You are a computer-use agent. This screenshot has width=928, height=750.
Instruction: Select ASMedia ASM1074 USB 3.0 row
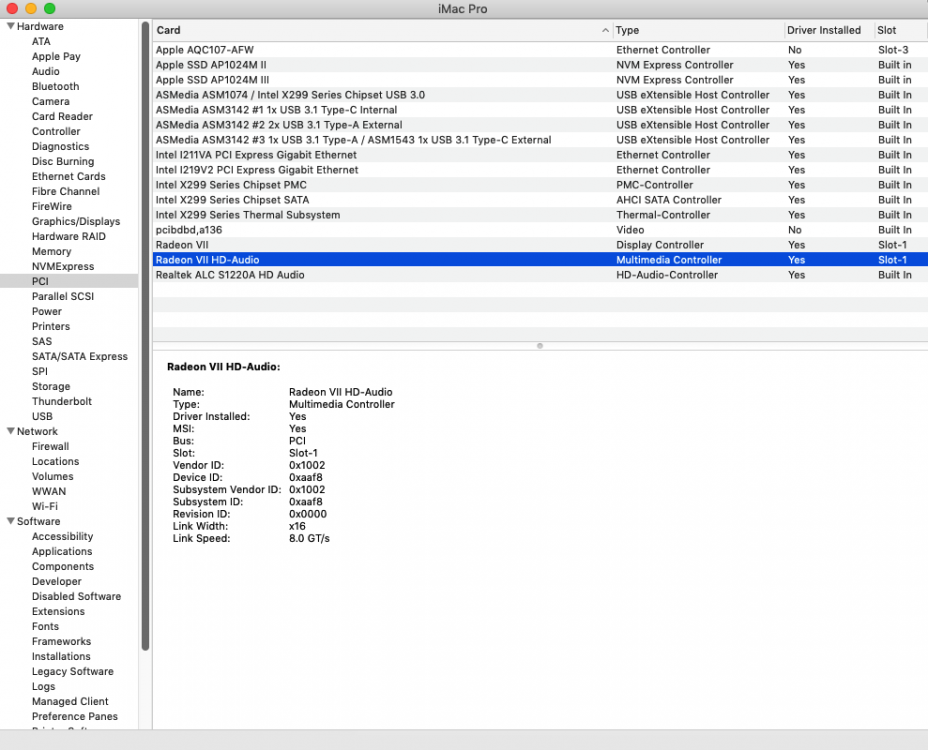[x=540, y=95]
